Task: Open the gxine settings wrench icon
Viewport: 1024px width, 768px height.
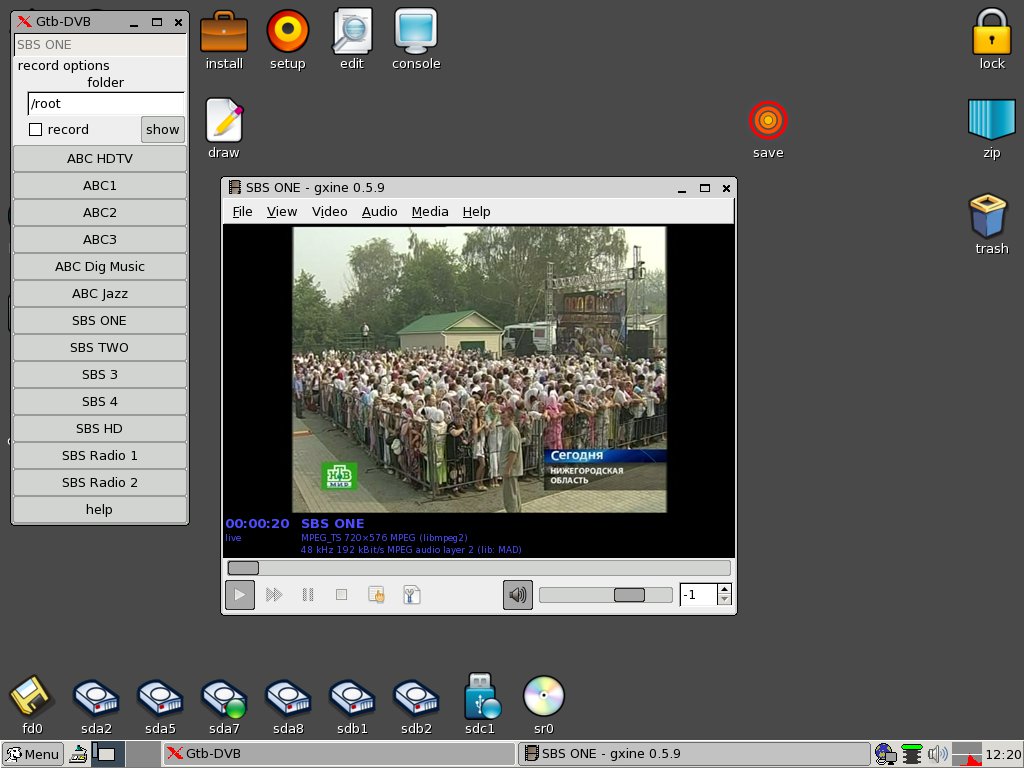Action: [411, 595]
